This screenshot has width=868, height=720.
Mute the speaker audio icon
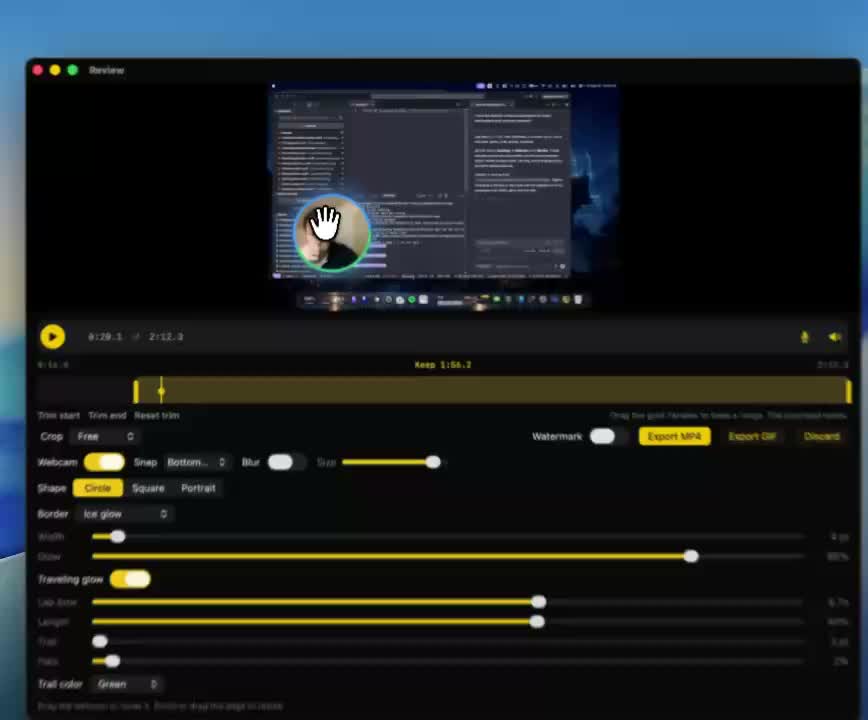[x=835, y=336]
